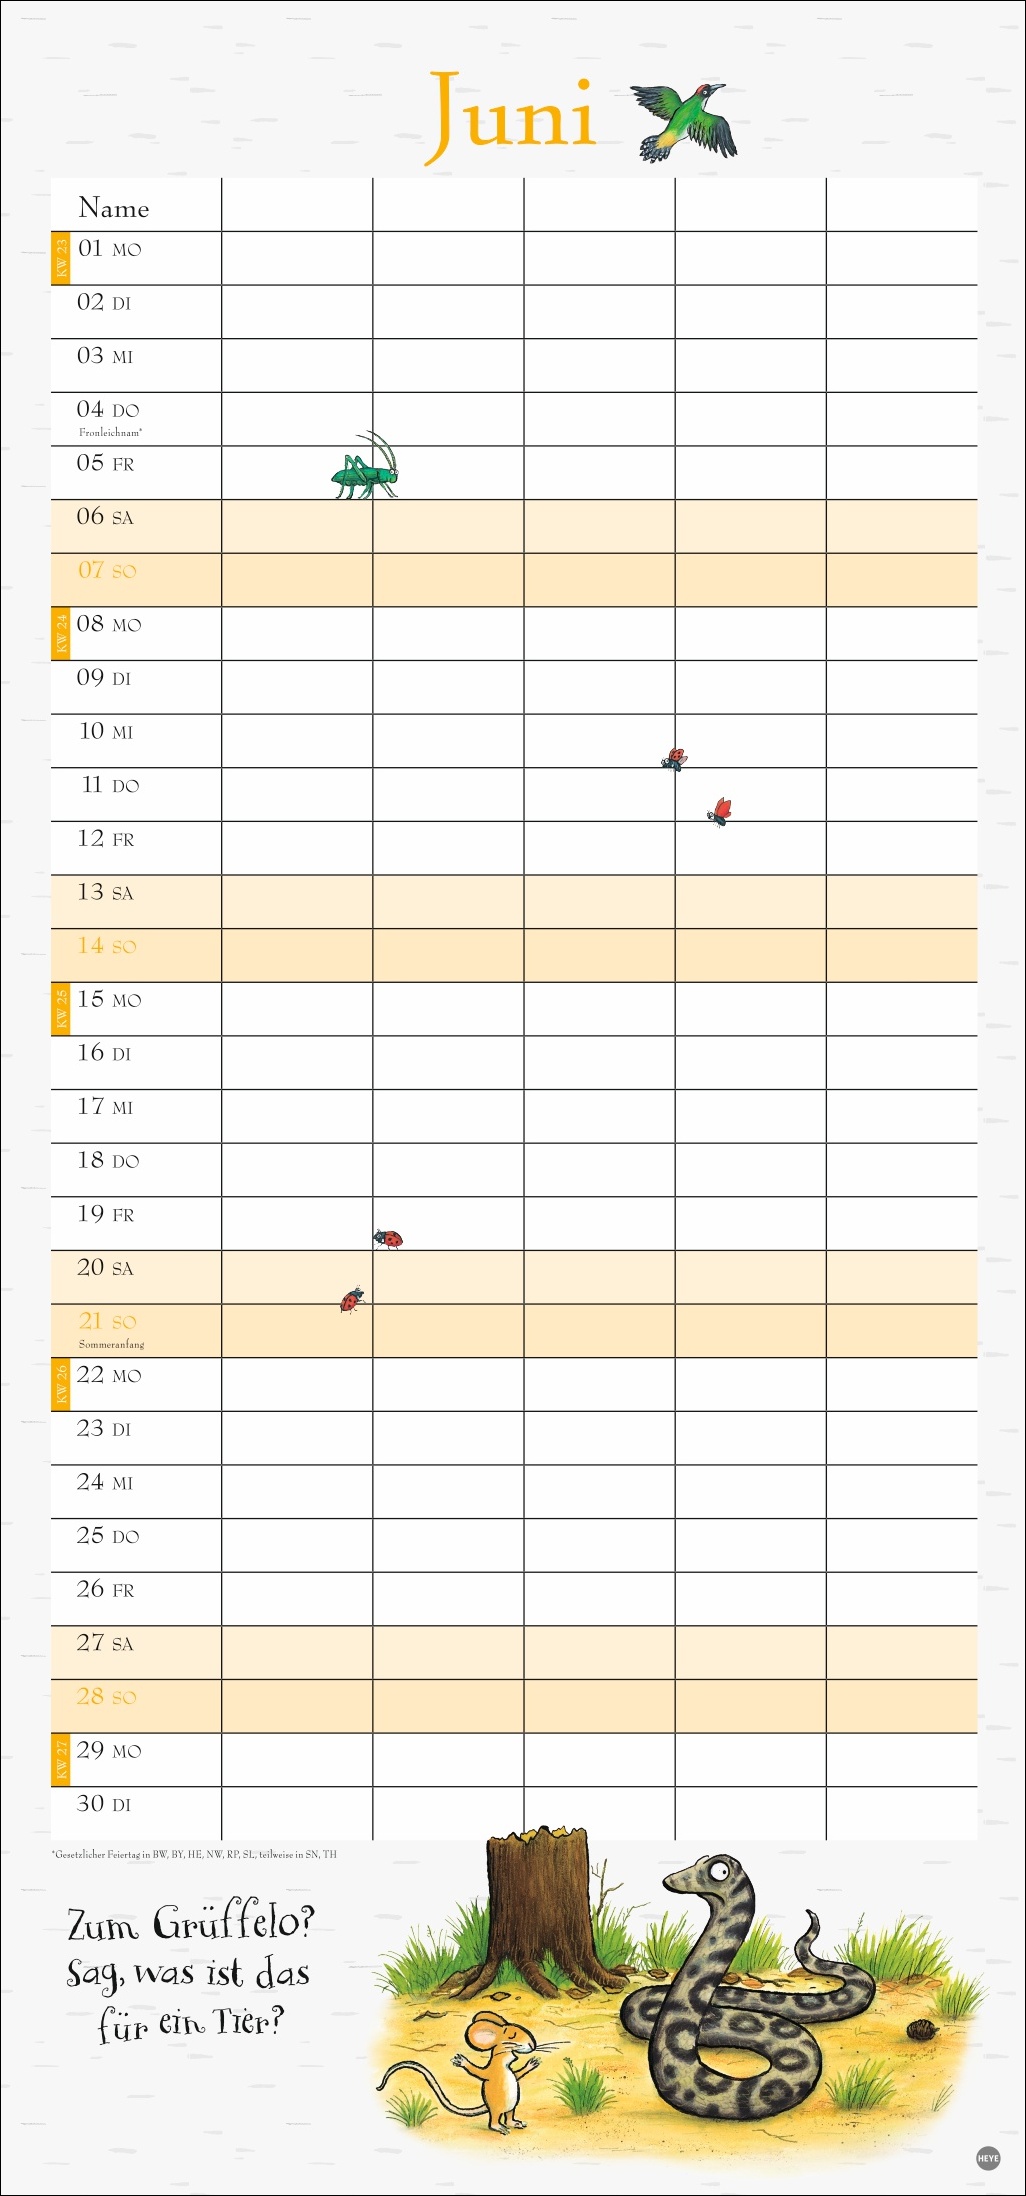Click the small pinecone near the snake

922,2030
